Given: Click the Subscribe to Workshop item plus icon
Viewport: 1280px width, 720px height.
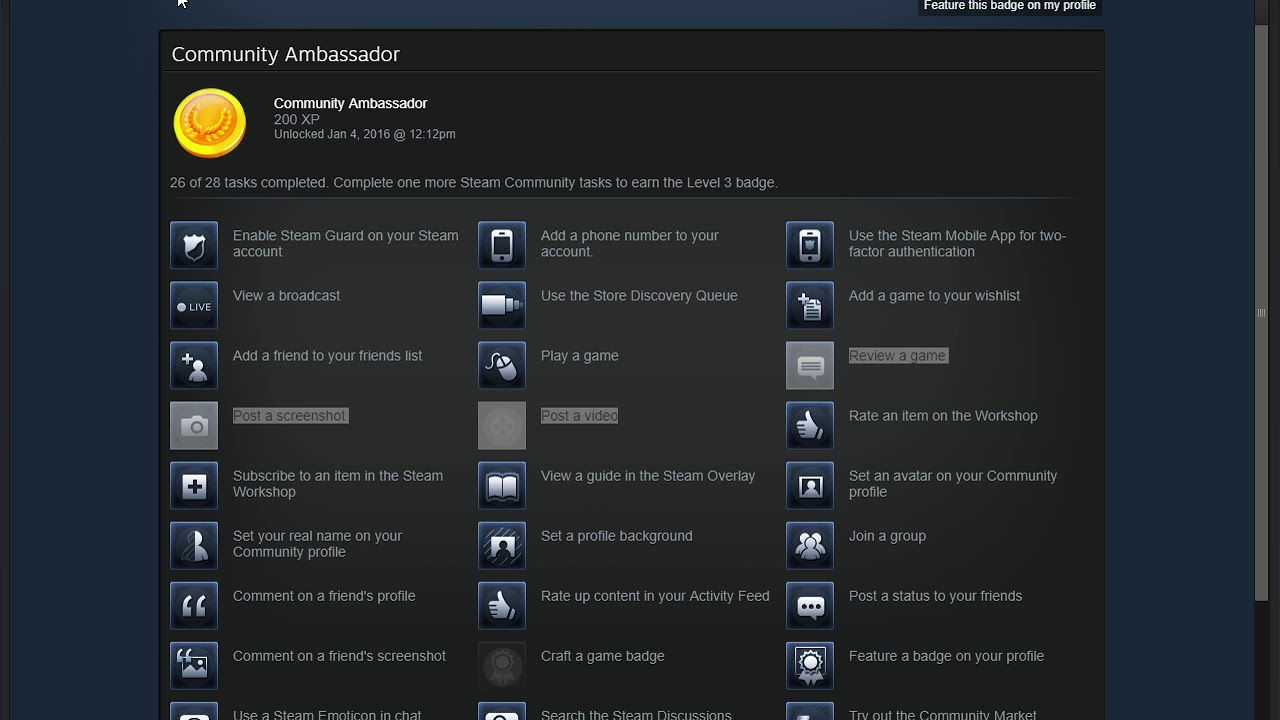Looking at the screenshot, I should click(x=194, y=486).
